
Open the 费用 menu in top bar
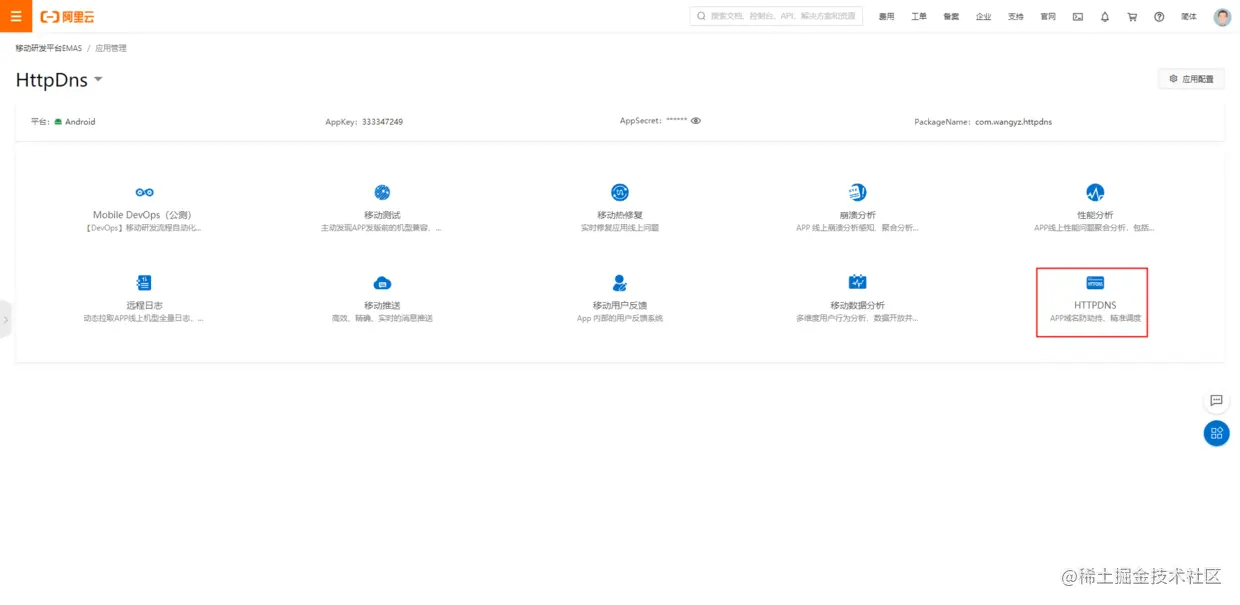pyautogui.click(x=886, y=17)
